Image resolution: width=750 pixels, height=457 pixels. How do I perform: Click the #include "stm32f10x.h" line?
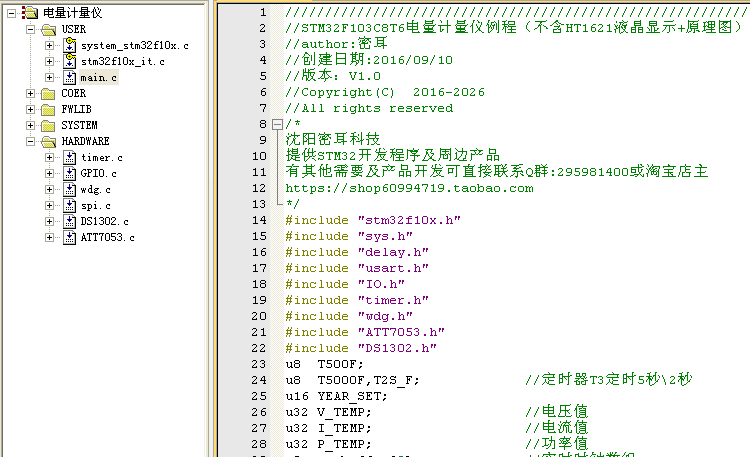pos(373,220)
